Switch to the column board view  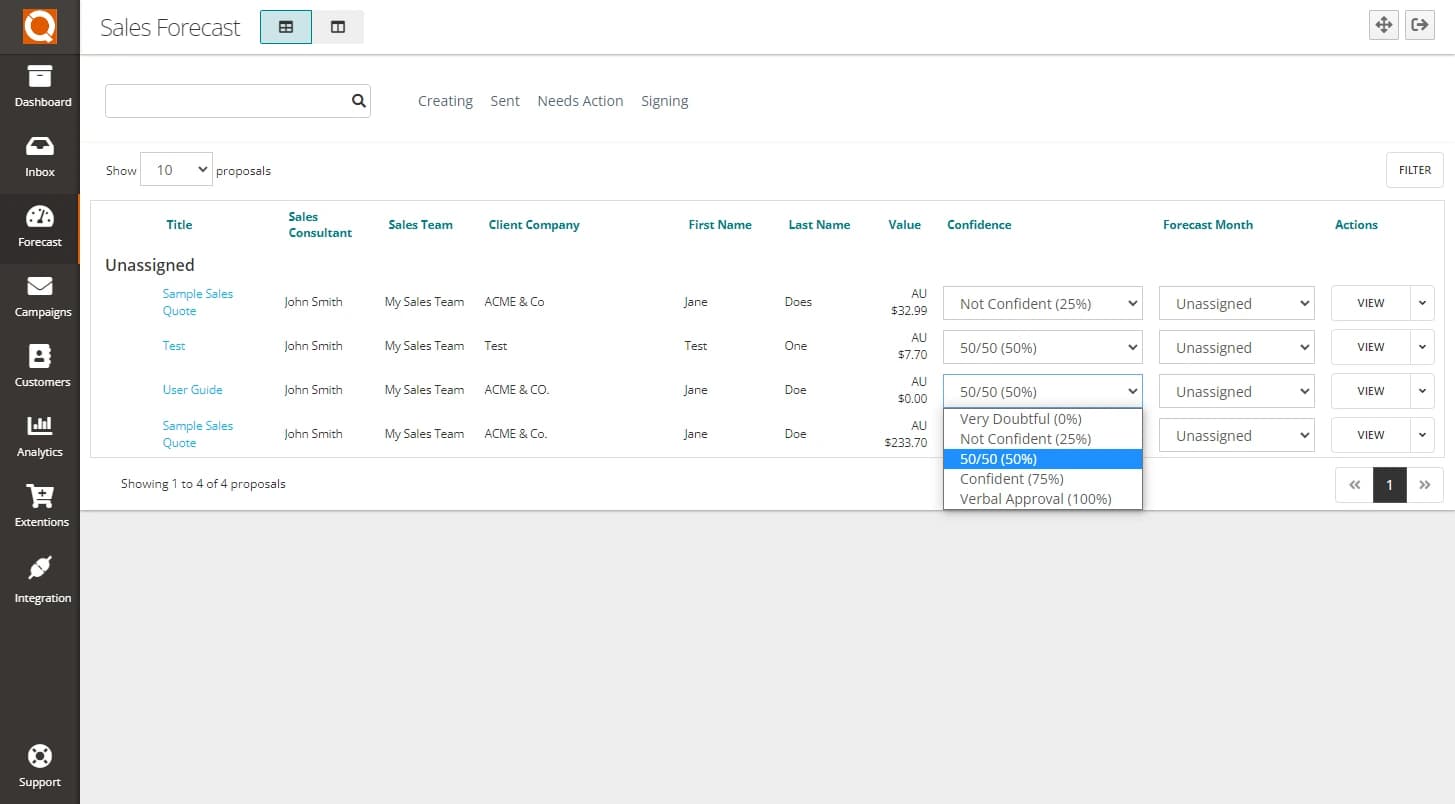338,27
